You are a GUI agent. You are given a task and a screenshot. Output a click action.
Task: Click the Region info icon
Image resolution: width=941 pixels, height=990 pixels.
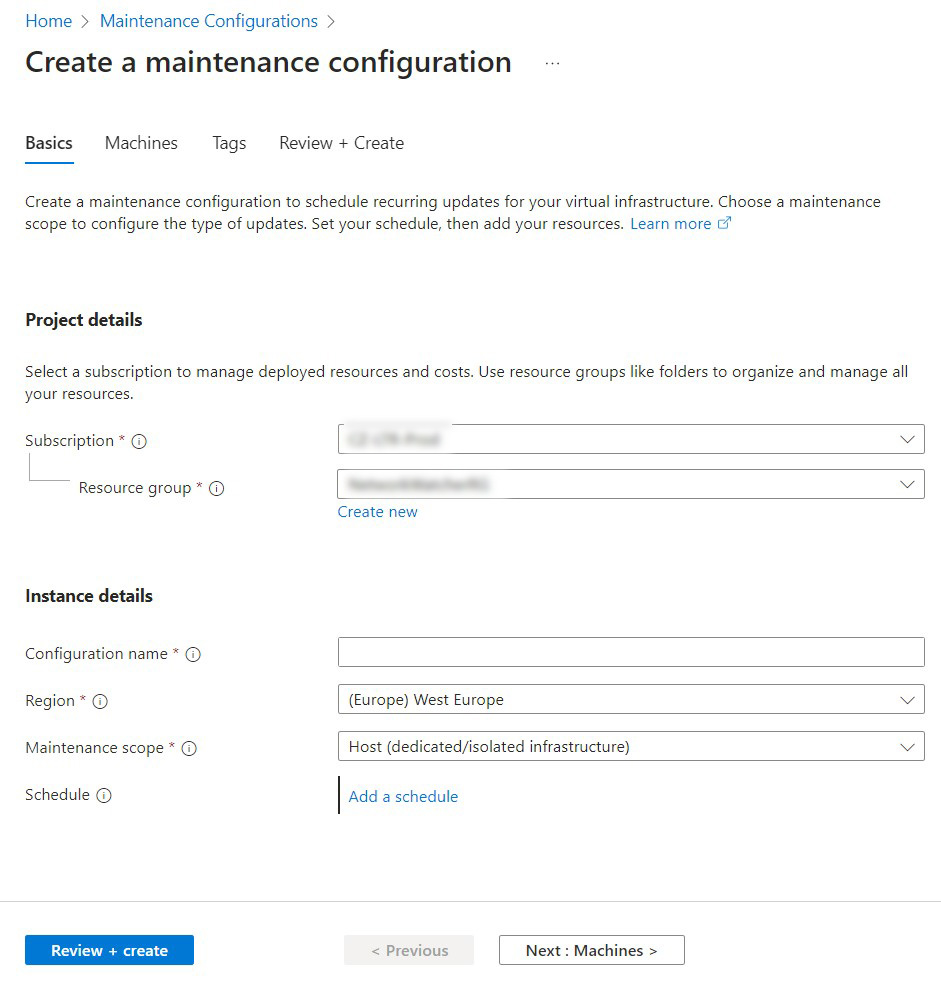pyautogui.click(x=100, y=701)
